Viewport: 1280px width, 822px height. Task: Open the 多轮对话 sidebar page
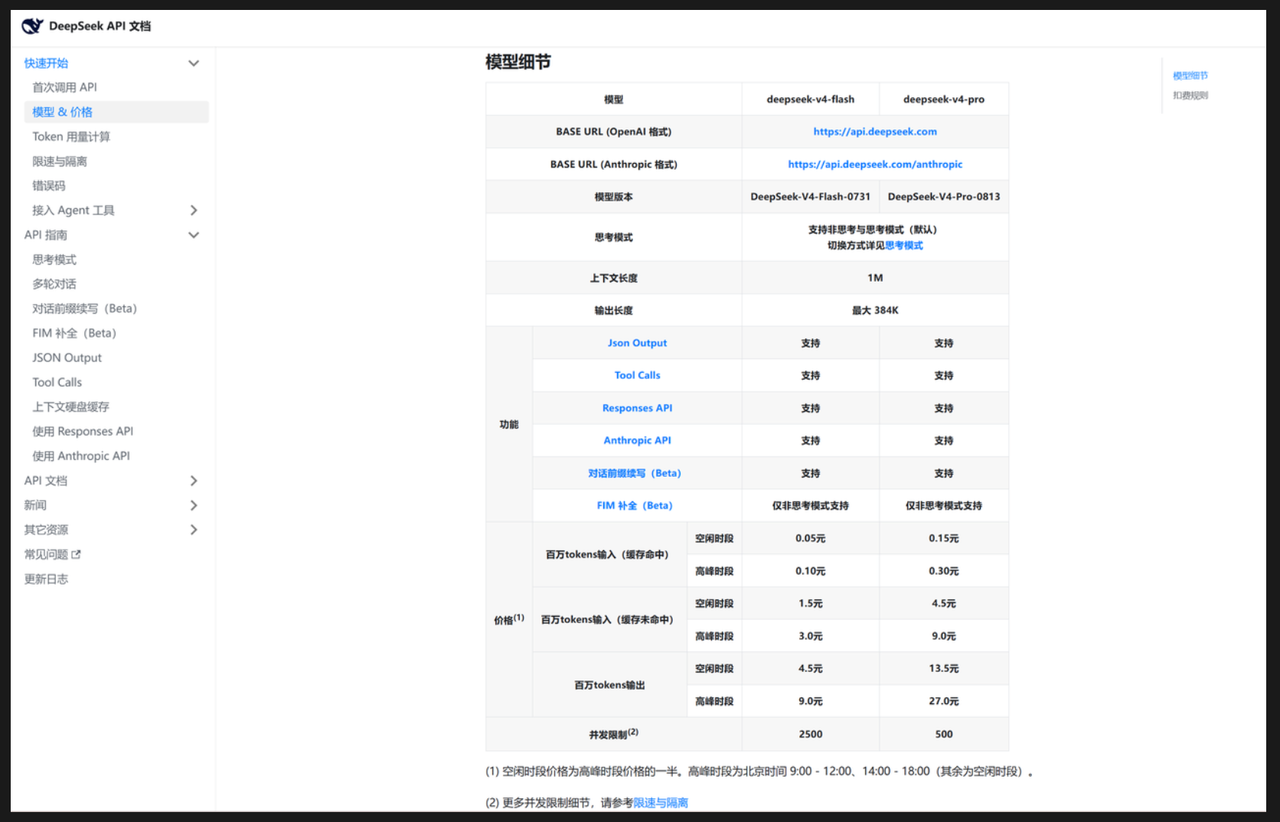pos(54,284)
